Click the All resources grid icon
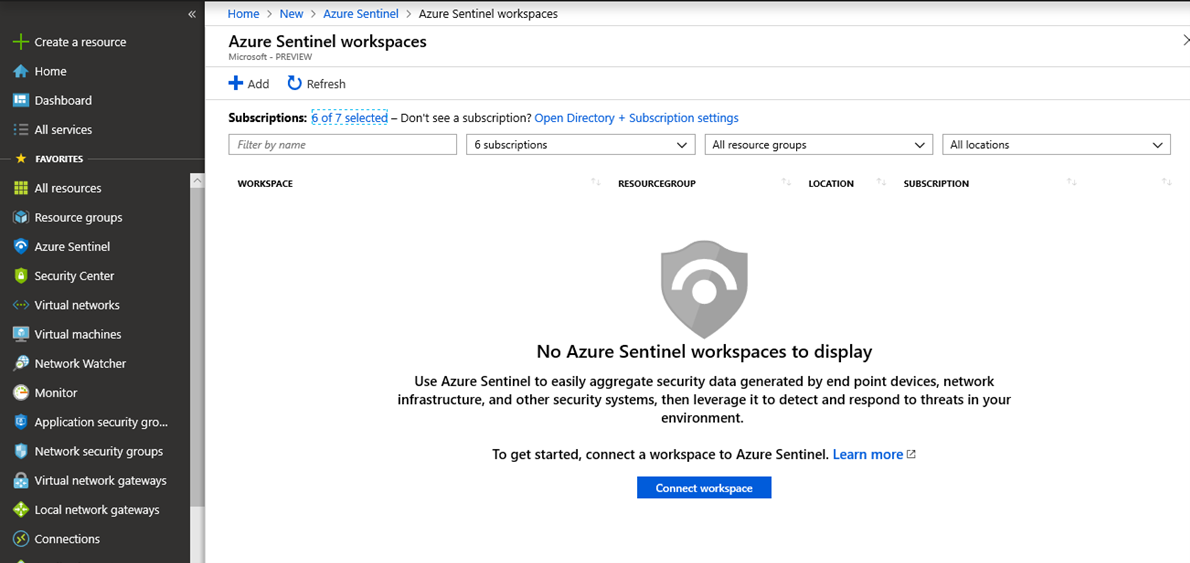 (21, 188)
